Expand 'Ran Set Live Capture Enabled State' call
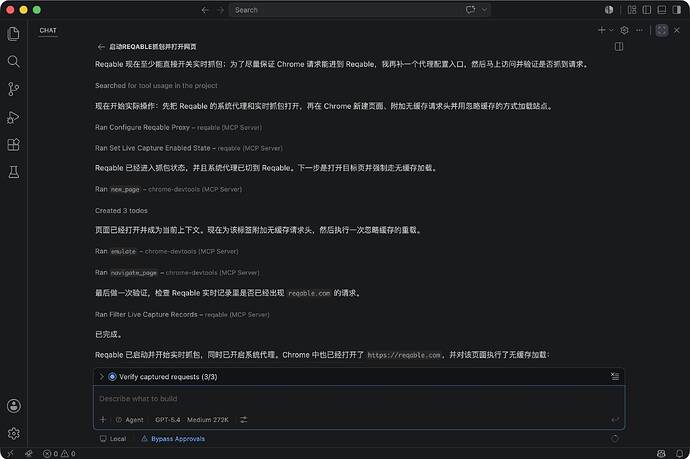The width and height of the screenshot is (690, 459). tap(189, 148)
